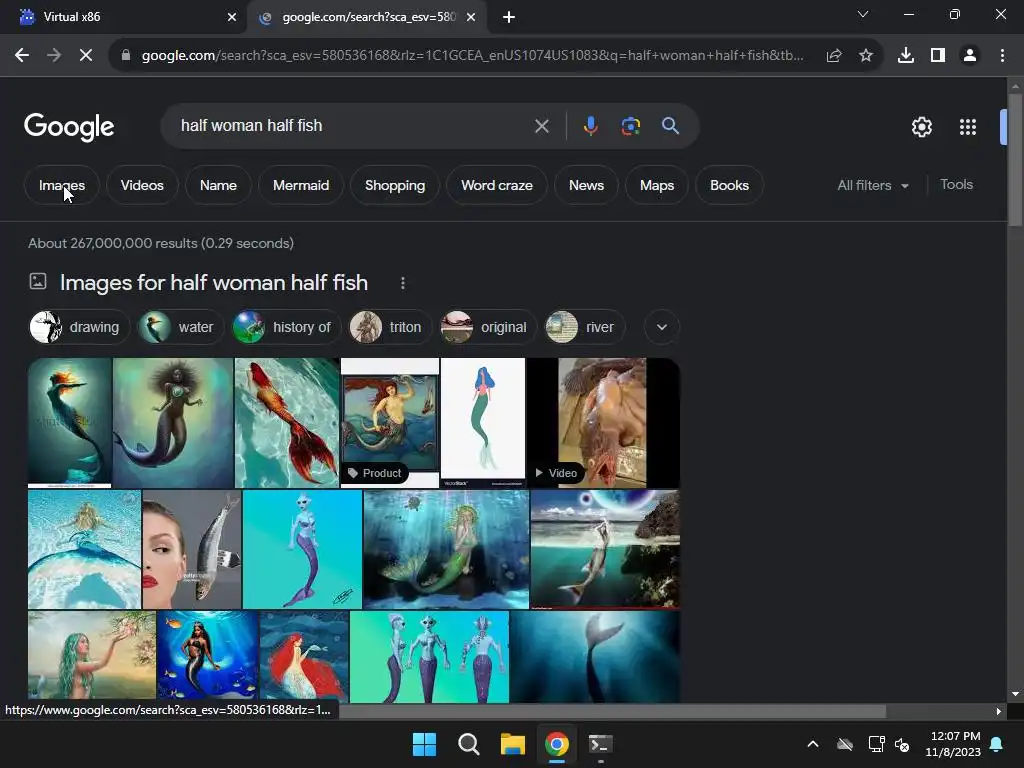Refine images by history of chip
This screenshot has width=1024, height=768.
[286, 327]
